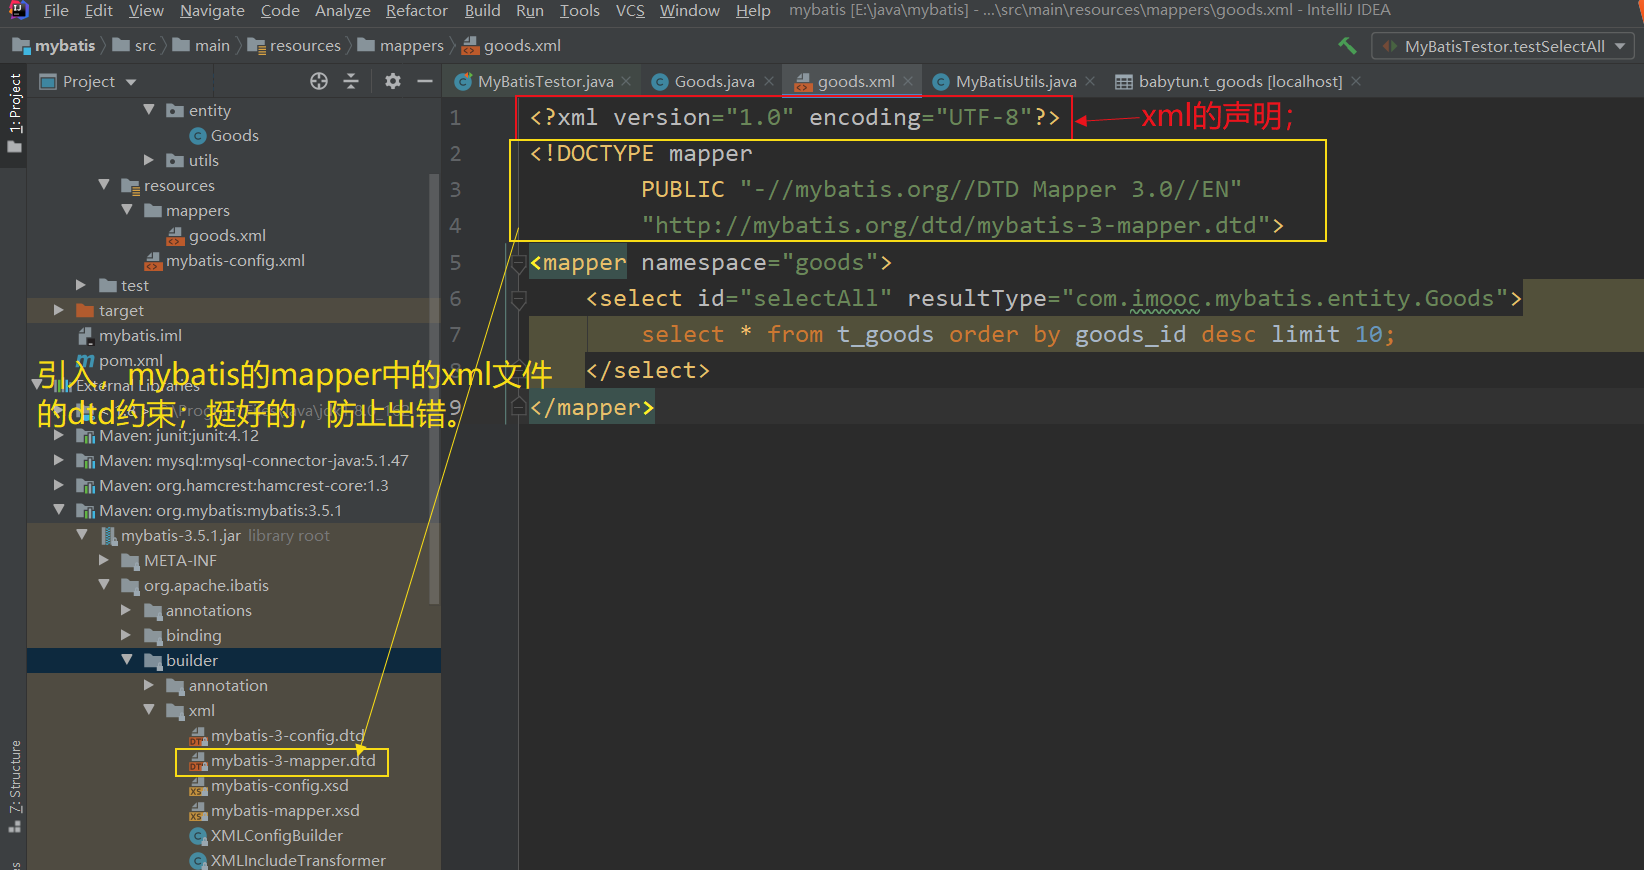Click the goods.xml breadcrumb in navigation bar
Image resolution: width=1644 pixels, height=870 pixels.
[511, 45]
